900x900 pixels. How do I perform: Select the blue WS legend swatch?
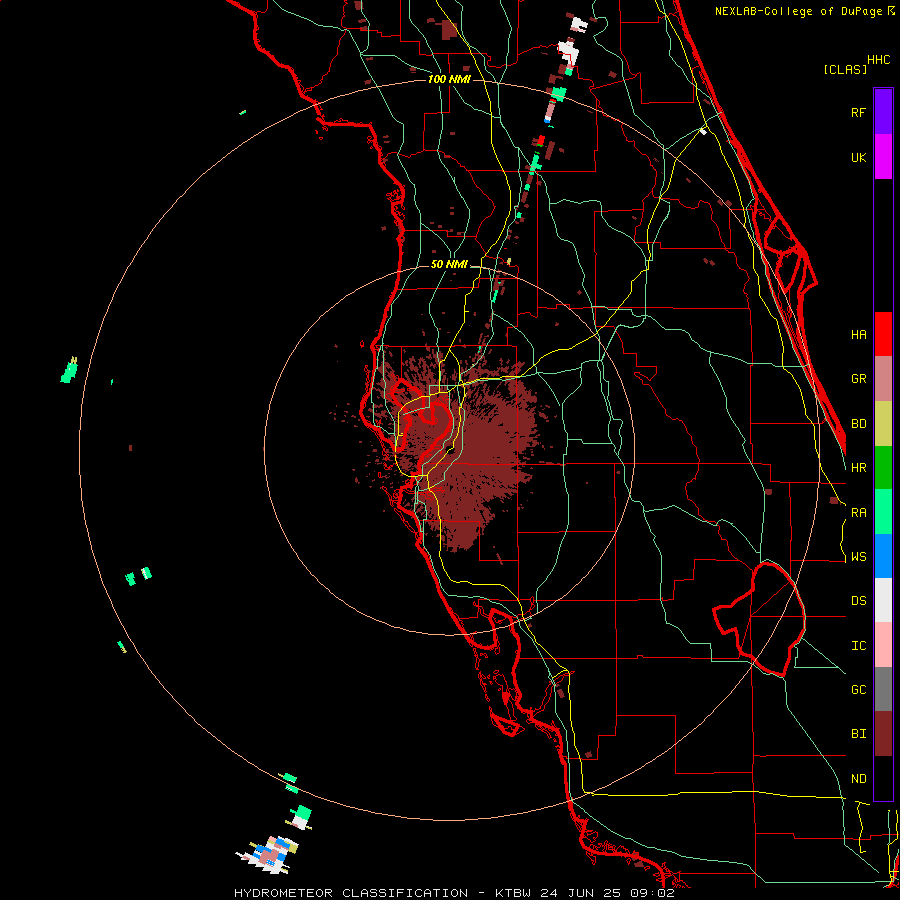[x=883, y=556]
